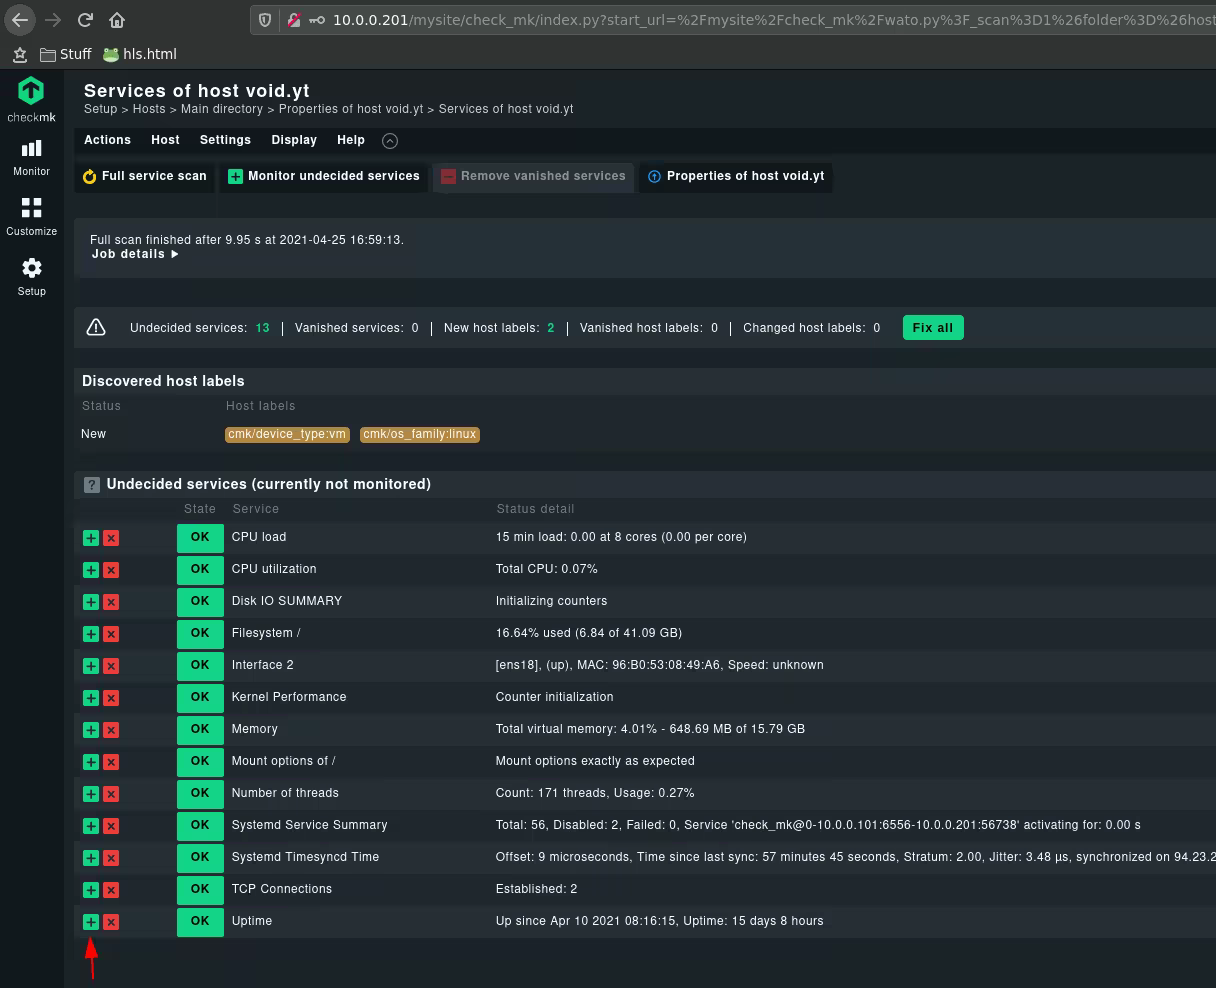Open Monitor in the sidebar

[x=31, y=158]
